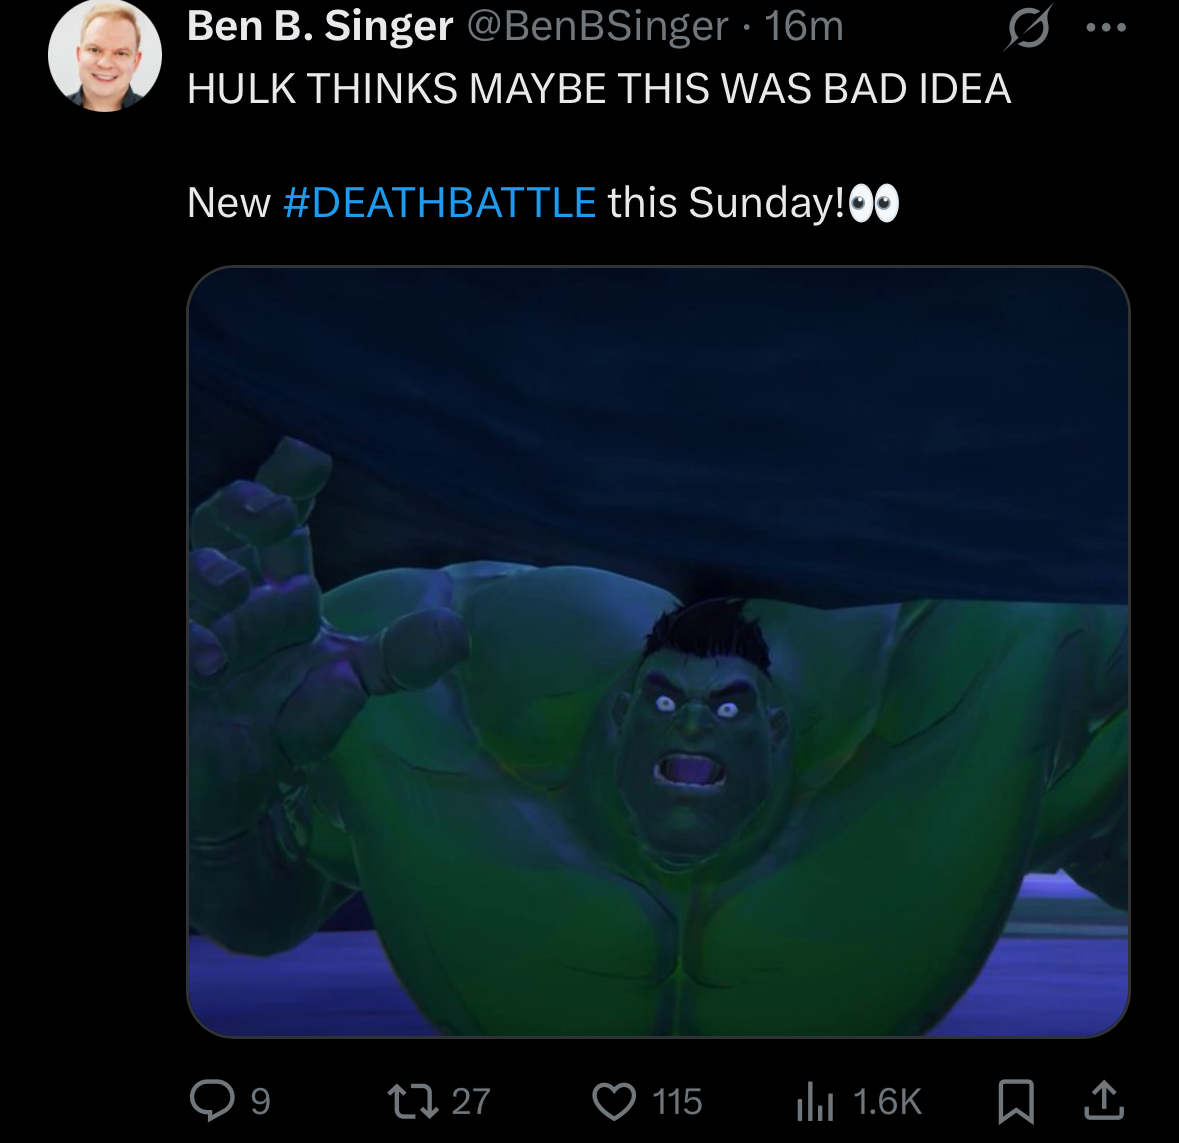Click the Grok slashed-circle icon
The height and width of the screenshot is (1143, 1179).
click(1029, 28)
